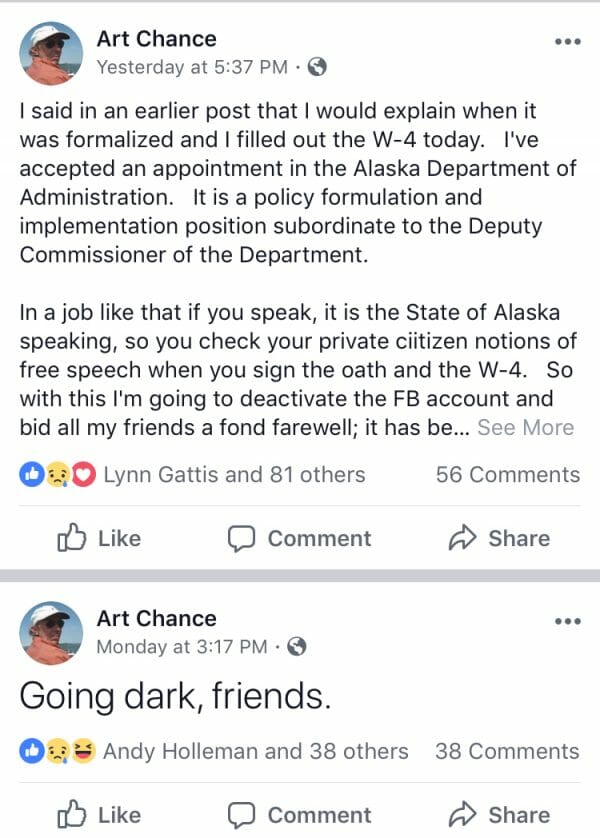Screen dimensions: 600x838
Task: Share the Going dark, friends post
Action: coord(499,814)
